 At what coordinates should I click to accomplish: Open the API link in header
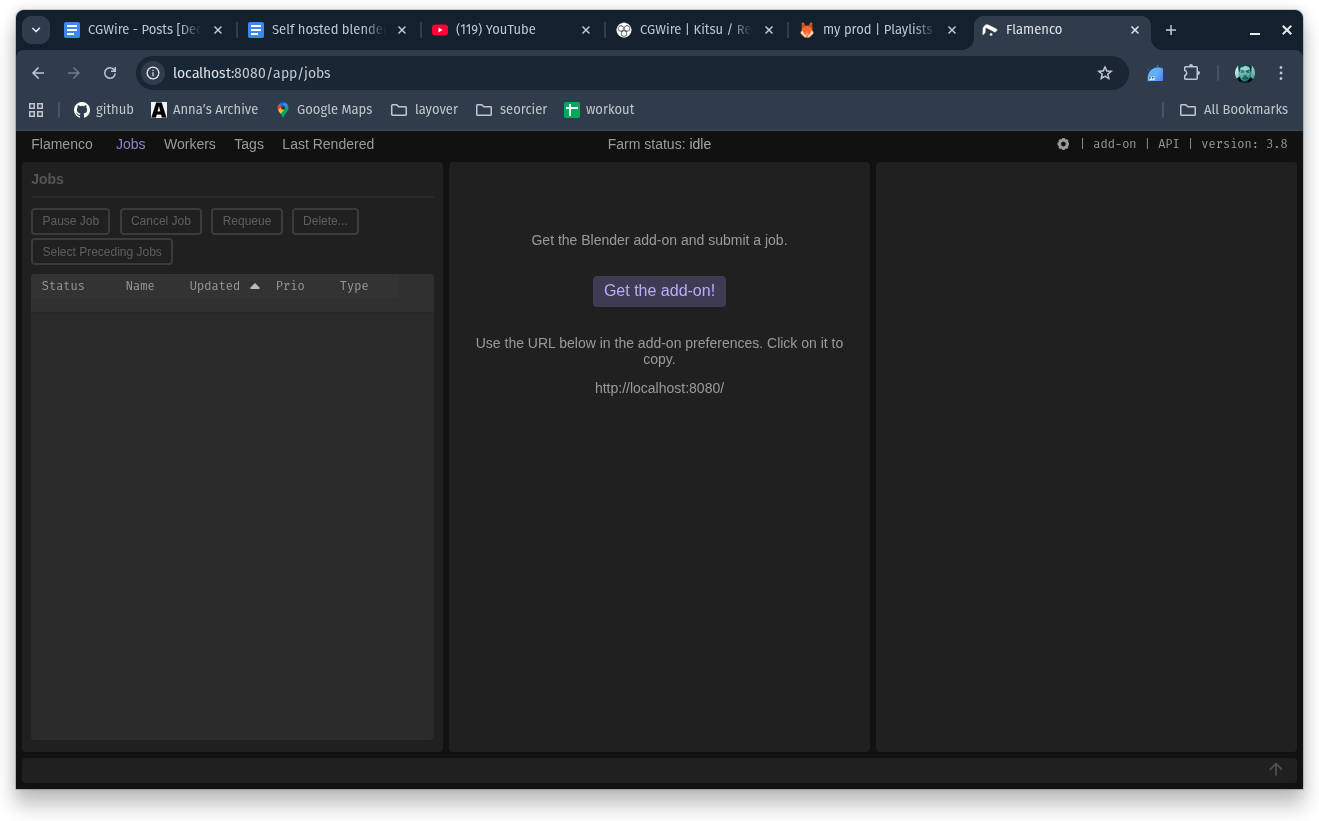point(1168,144)
